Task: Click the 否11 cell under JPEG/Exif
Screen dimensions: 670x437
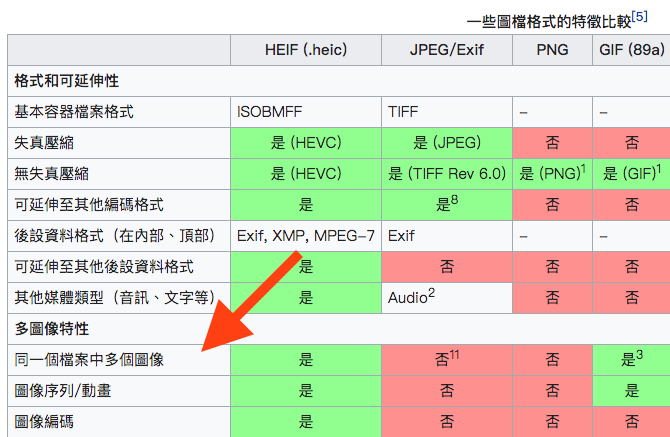Action: click(447, 360)
